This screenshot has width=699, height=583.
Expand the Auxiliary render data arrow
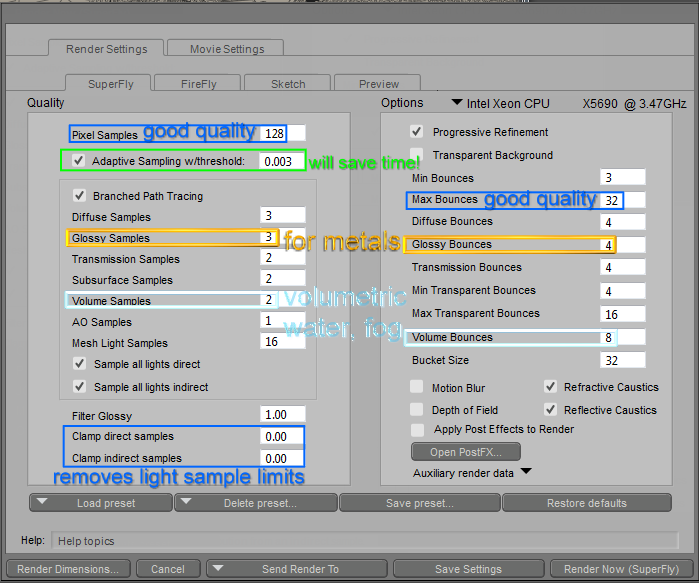coord(525,472)
